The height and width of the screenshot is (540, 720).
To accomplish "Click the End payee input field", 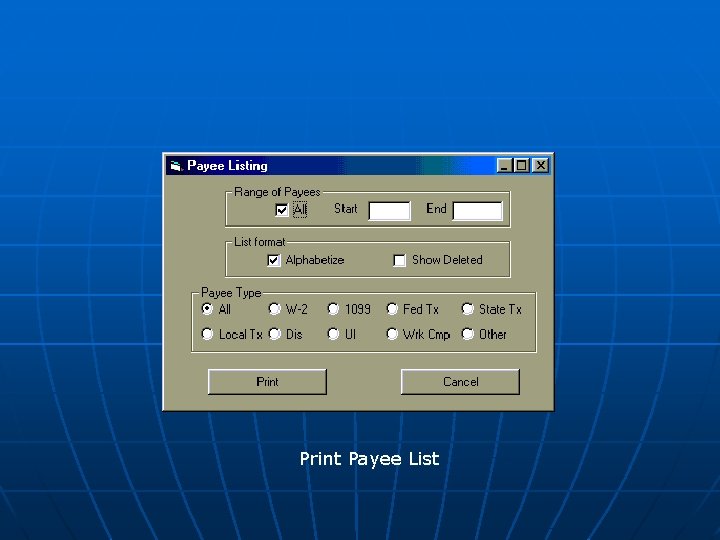I will click(x=478, y=211).
